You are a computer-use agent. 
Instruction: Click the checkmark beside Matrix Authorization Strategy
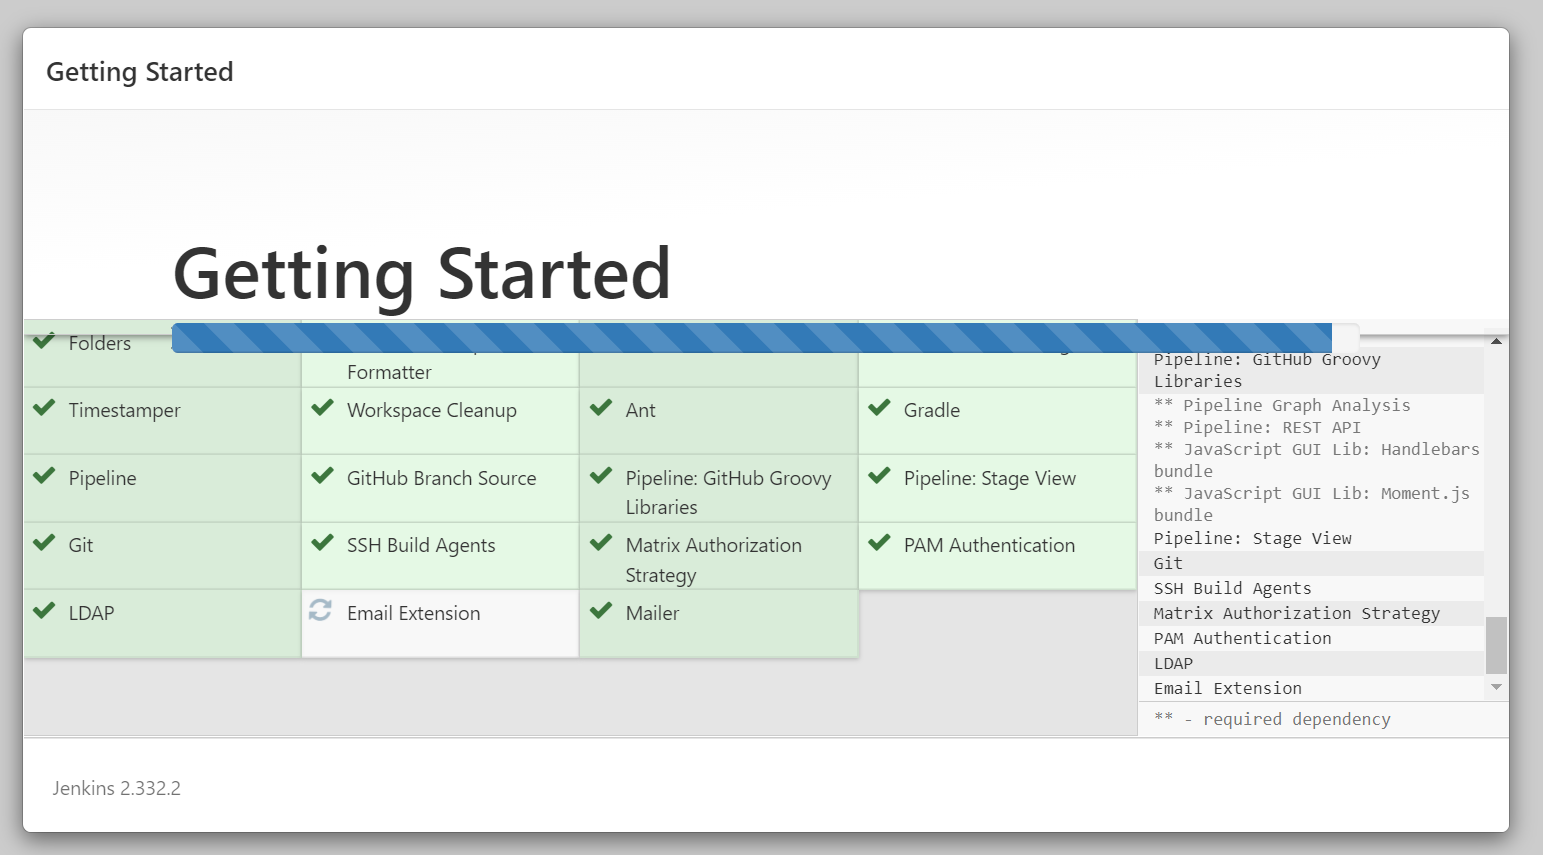click(x=600, y=544)
